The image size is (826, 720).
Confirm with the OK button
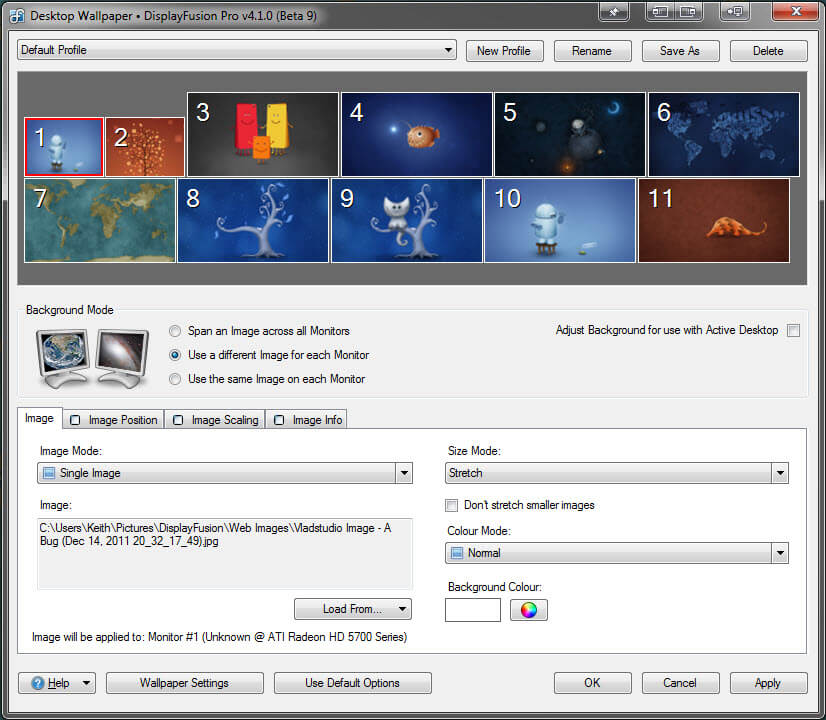point(593,683)
